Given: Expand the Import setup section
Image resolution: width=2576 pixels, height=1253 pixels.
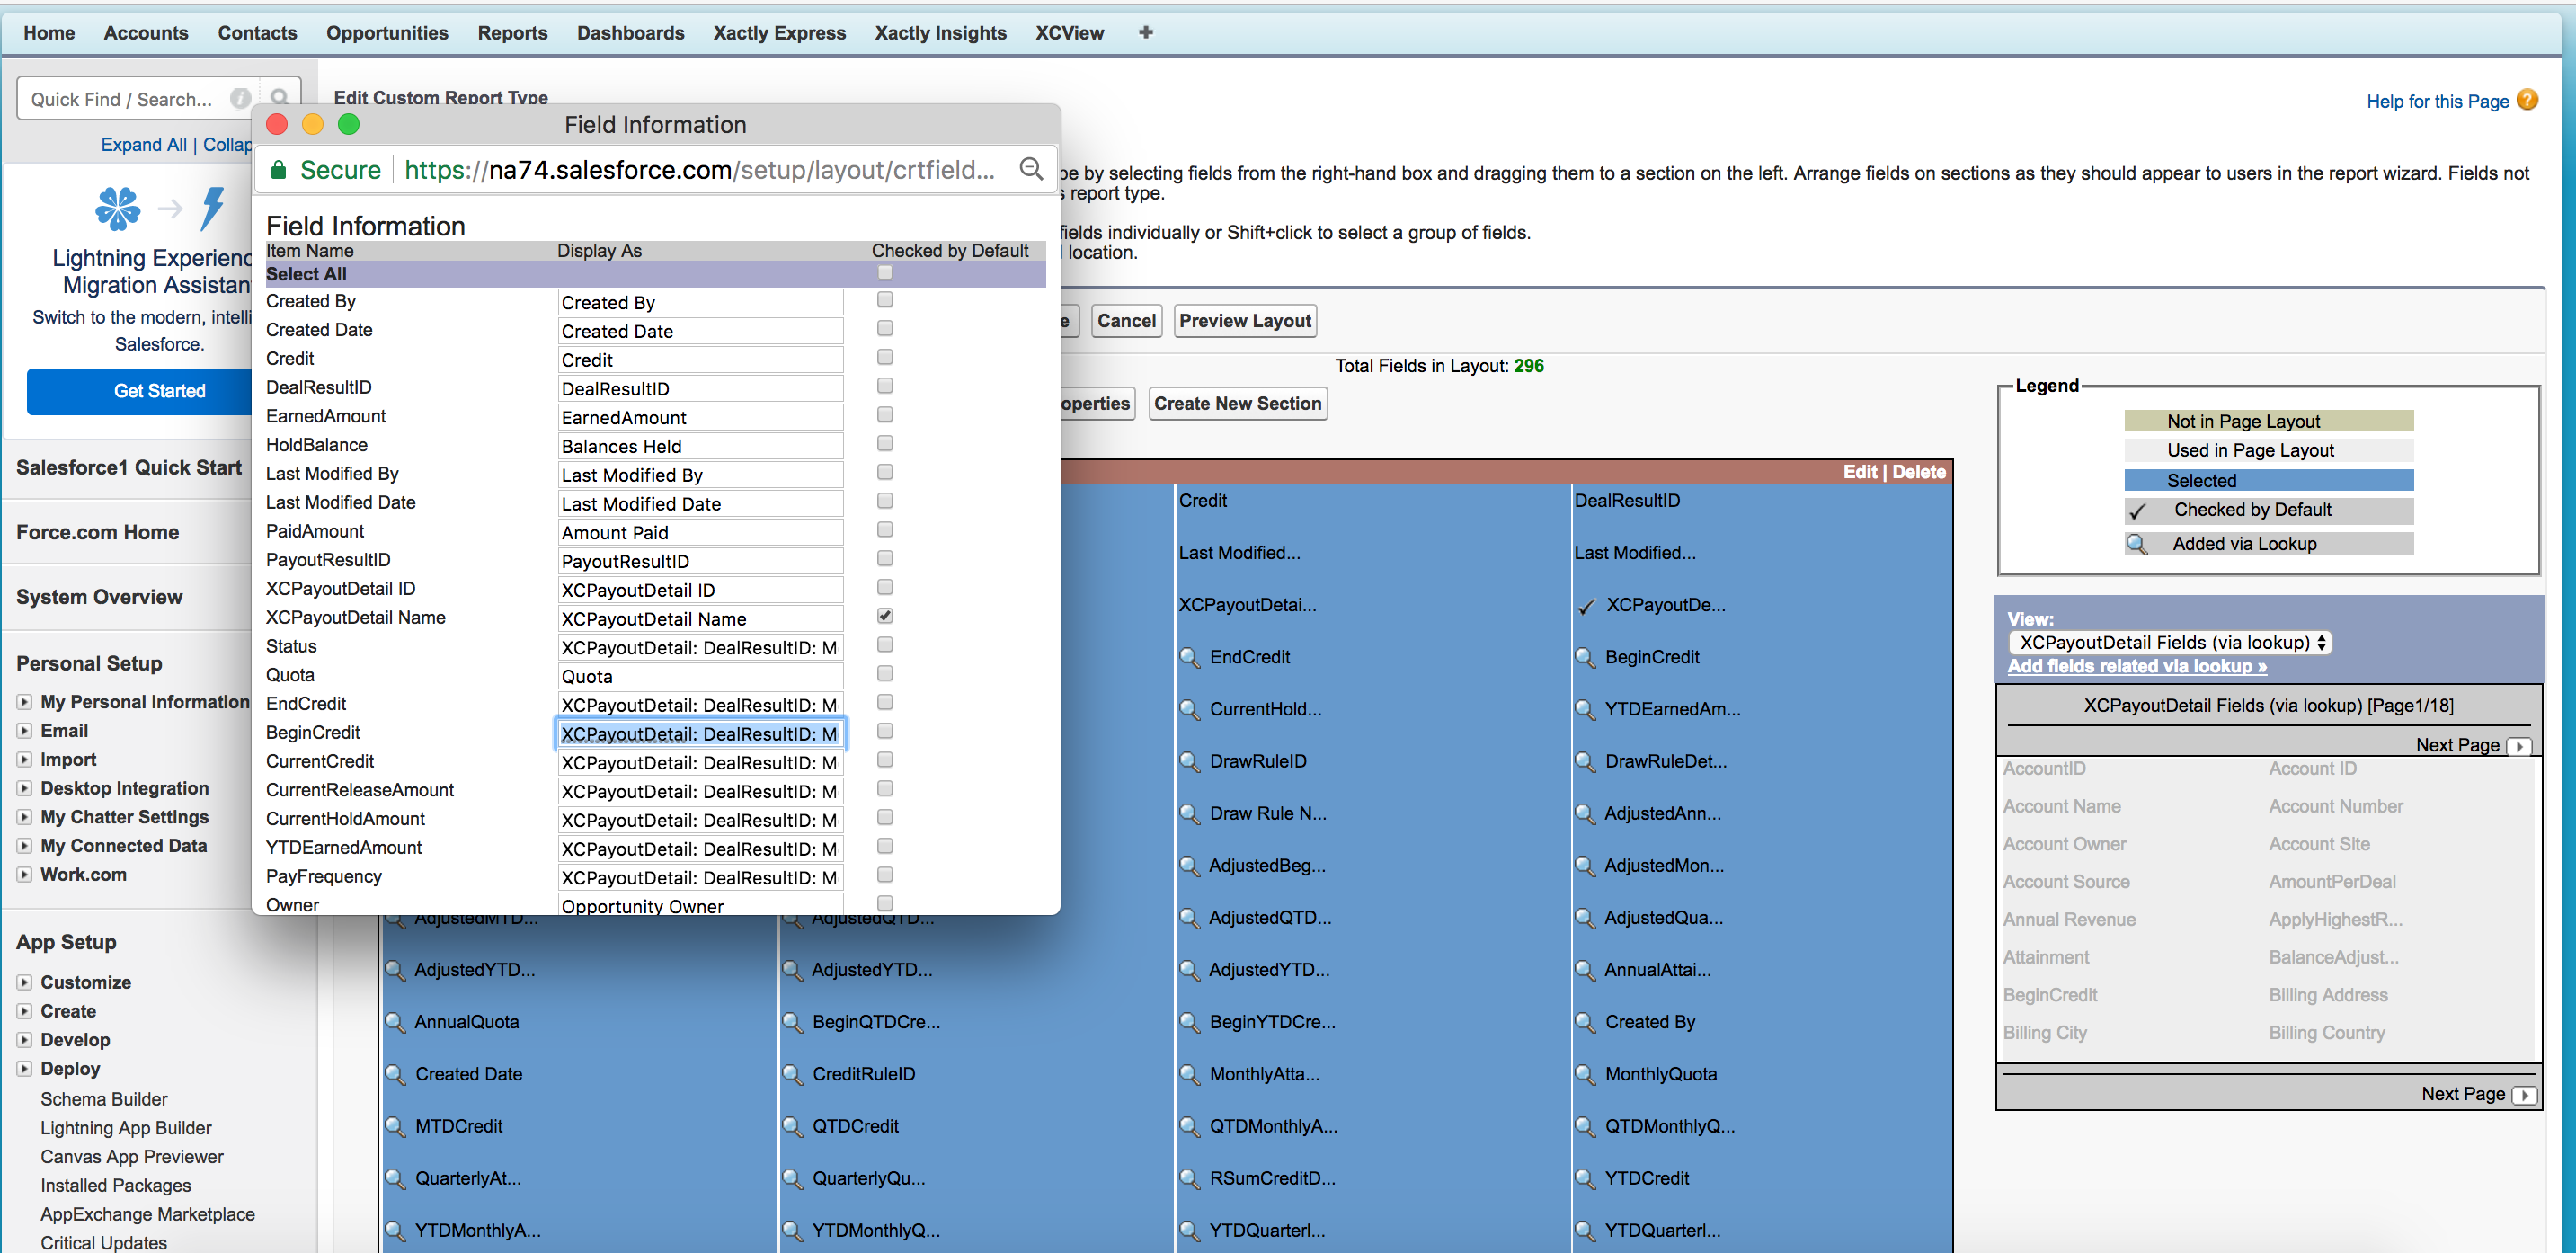Looking at the screenshot, I should click(x=24, y=760).
